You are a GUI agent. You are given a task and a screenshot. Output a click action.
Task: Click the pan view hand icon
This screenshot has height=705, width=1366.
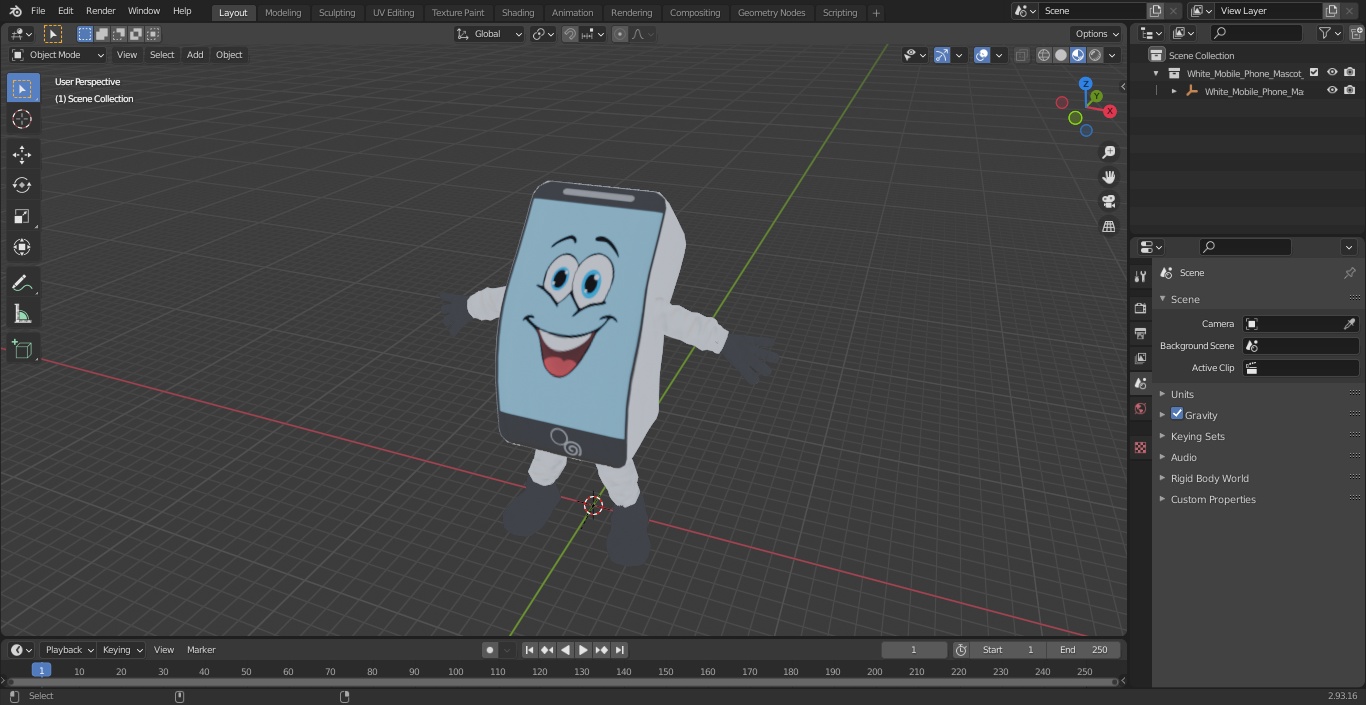pyautogui.click(x=1108, y=177)
